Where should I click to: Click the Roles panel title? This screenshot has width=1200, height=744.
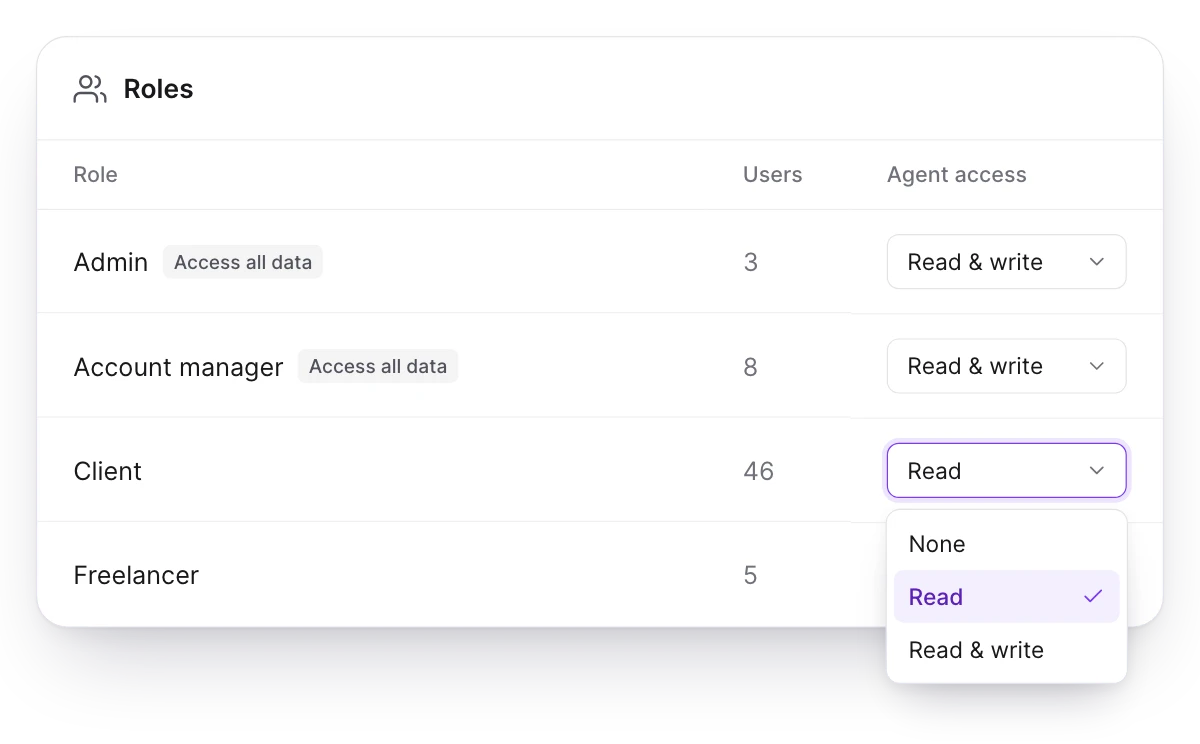(158, 89)
